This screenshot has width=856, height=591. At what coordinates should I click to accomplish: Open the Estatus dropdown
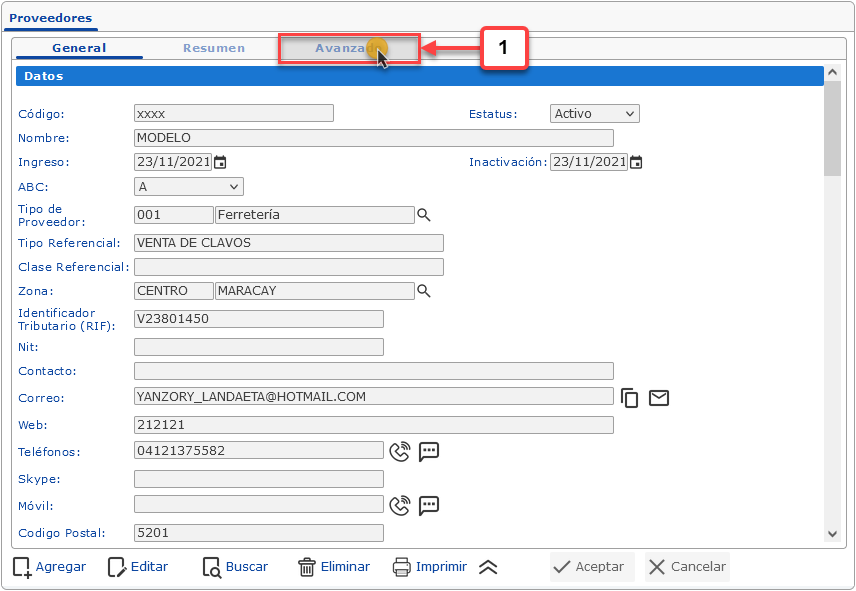pos(594,114)
